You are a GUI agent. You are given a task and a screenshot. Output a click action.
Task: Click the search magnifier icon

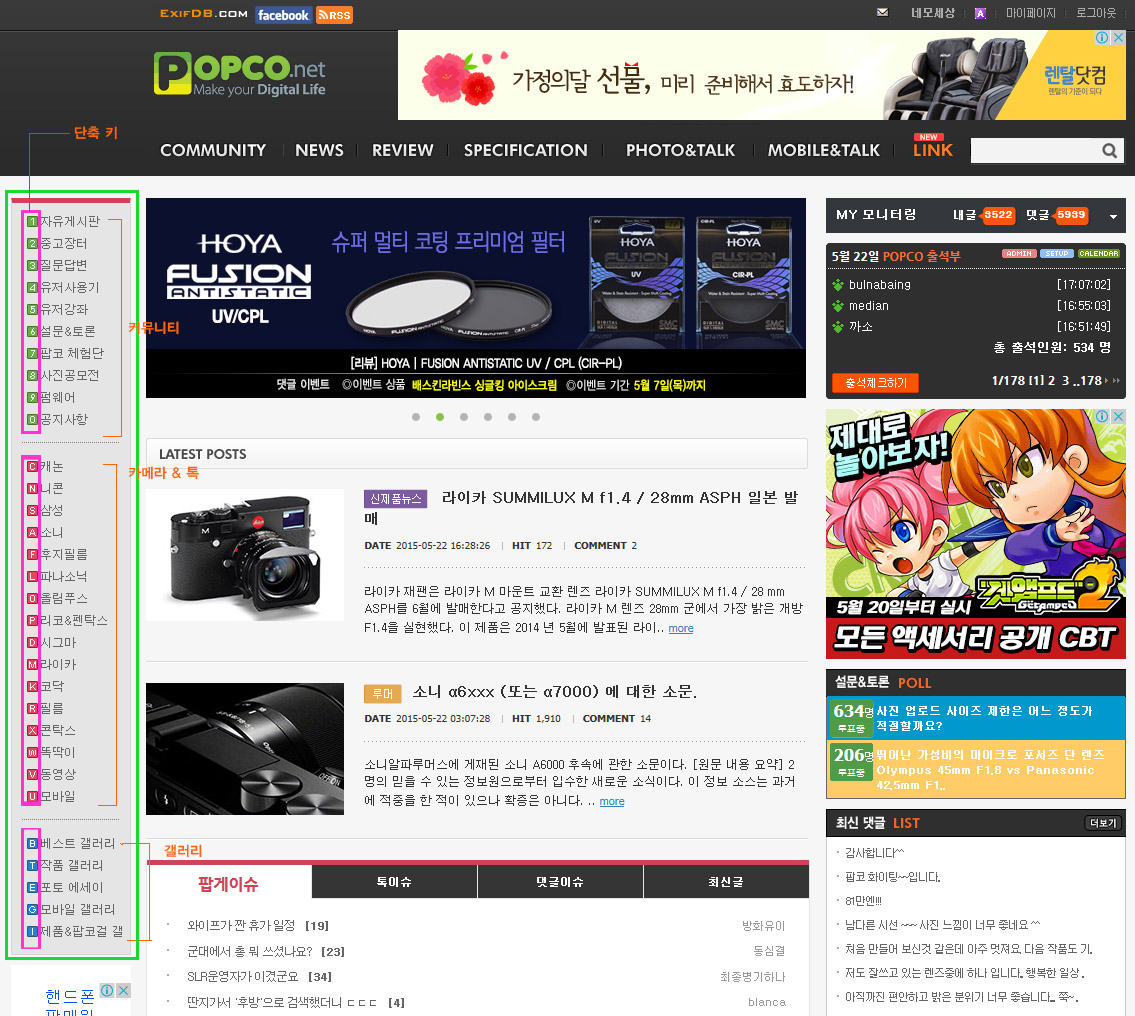click(1109, 151)
